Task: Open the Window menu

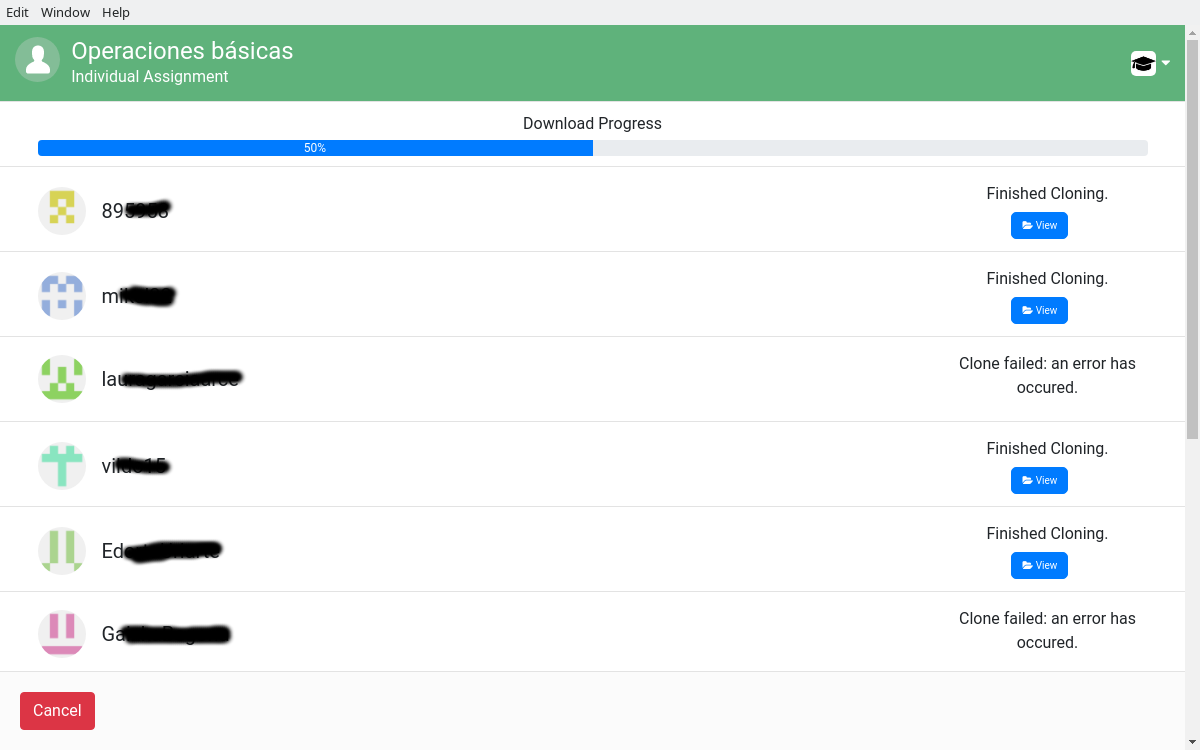Action: tap(65, 12)
